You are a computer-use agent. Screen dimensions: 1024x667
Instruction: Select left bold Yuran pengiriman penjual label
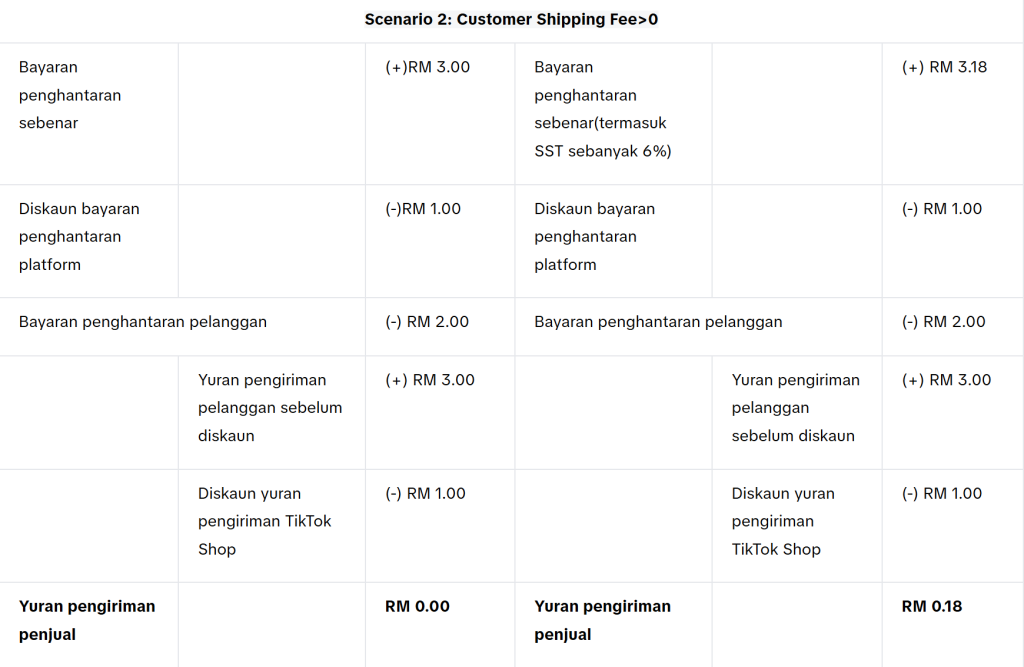tap(87, 621)
